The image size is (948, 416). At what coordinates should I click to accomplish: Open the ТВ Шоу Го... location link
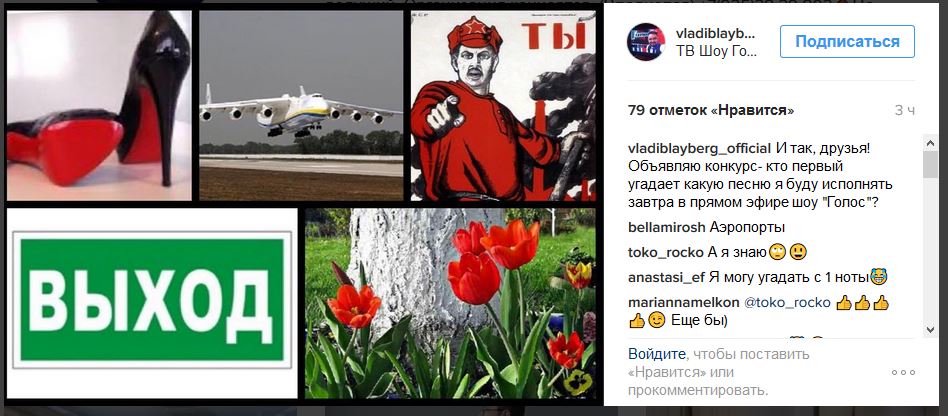pos(716,51)
